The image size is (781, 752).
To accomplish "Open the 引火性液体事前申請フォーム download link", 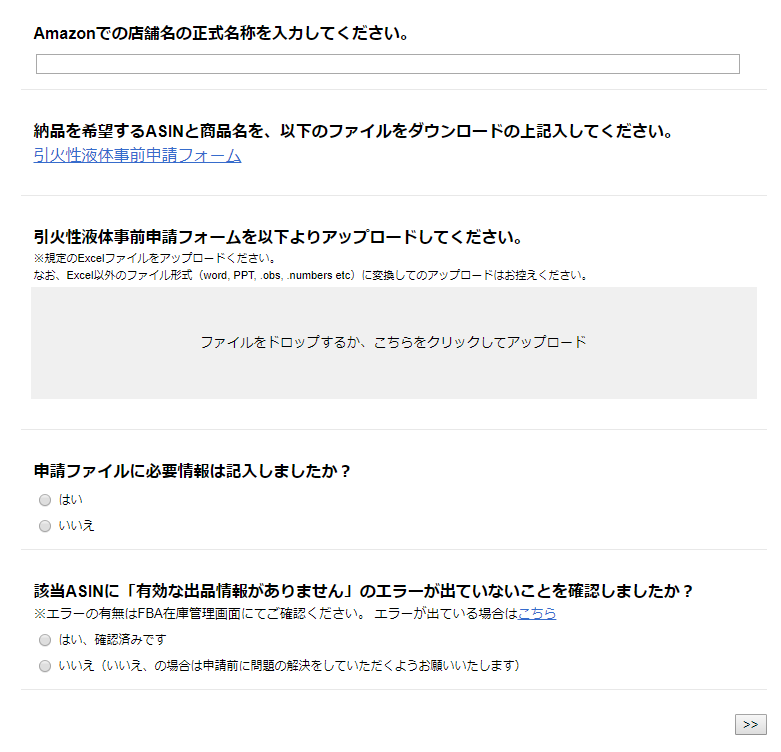I will click(137, 155).
